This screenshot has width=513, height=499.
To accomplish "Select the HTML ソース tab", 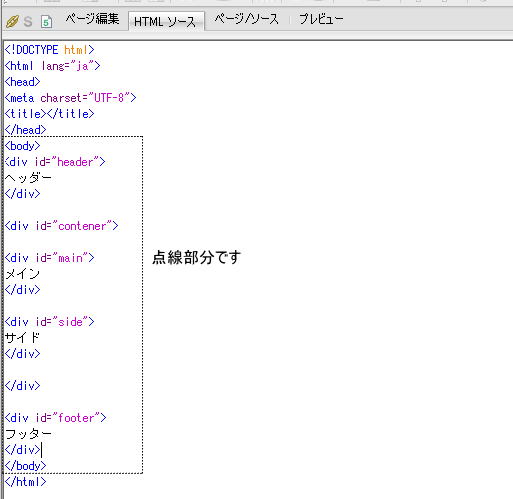I will coord(166,22).
